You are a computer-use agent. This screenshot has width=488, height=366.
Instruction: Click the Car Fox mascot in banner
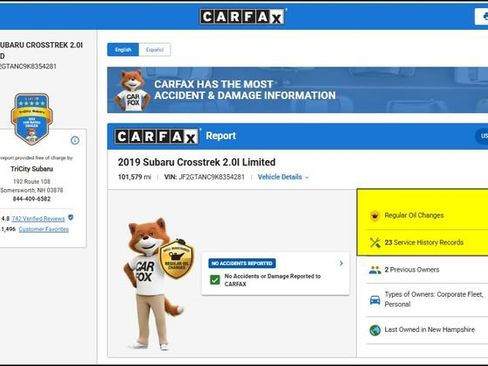132,90
